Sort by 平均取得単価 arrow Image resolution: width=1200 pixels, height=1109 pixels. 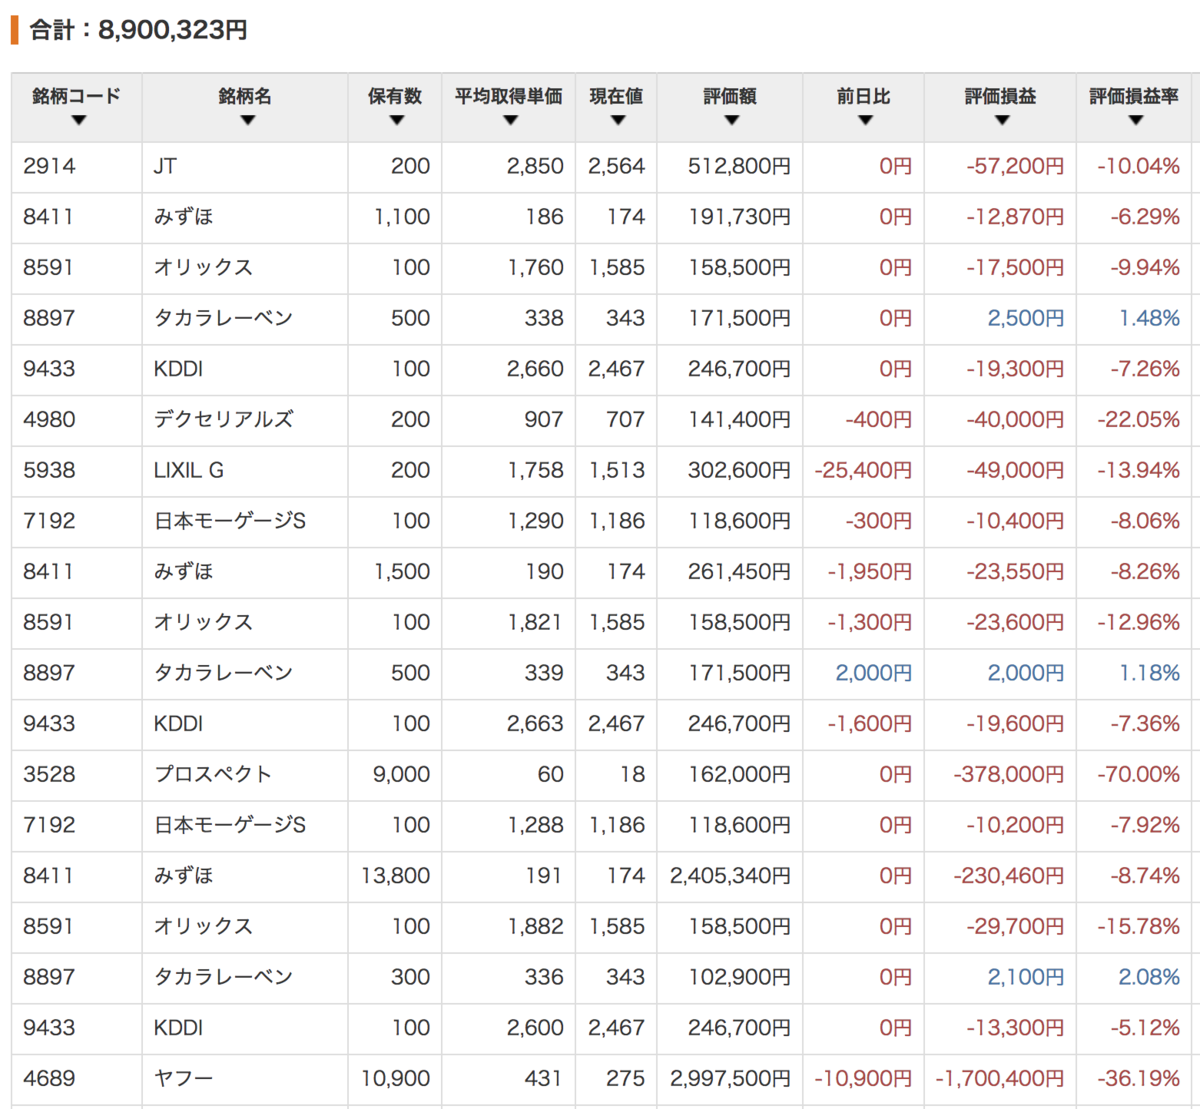(x=510, y=121)
